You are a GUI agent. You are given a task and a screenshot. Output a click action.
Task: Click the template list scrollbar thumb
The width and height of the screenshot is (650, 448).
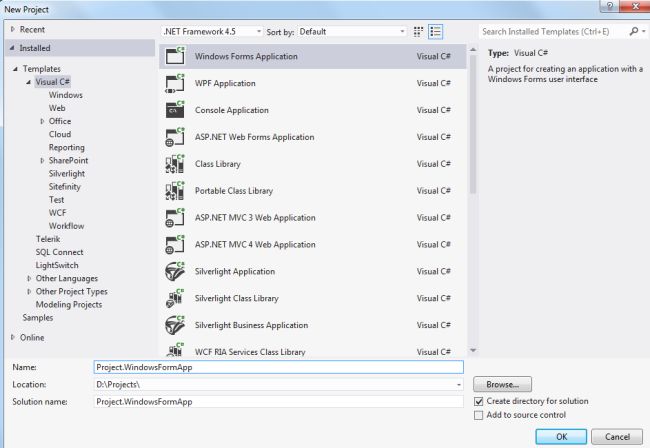pyautogui.click(x=473, y=123)
